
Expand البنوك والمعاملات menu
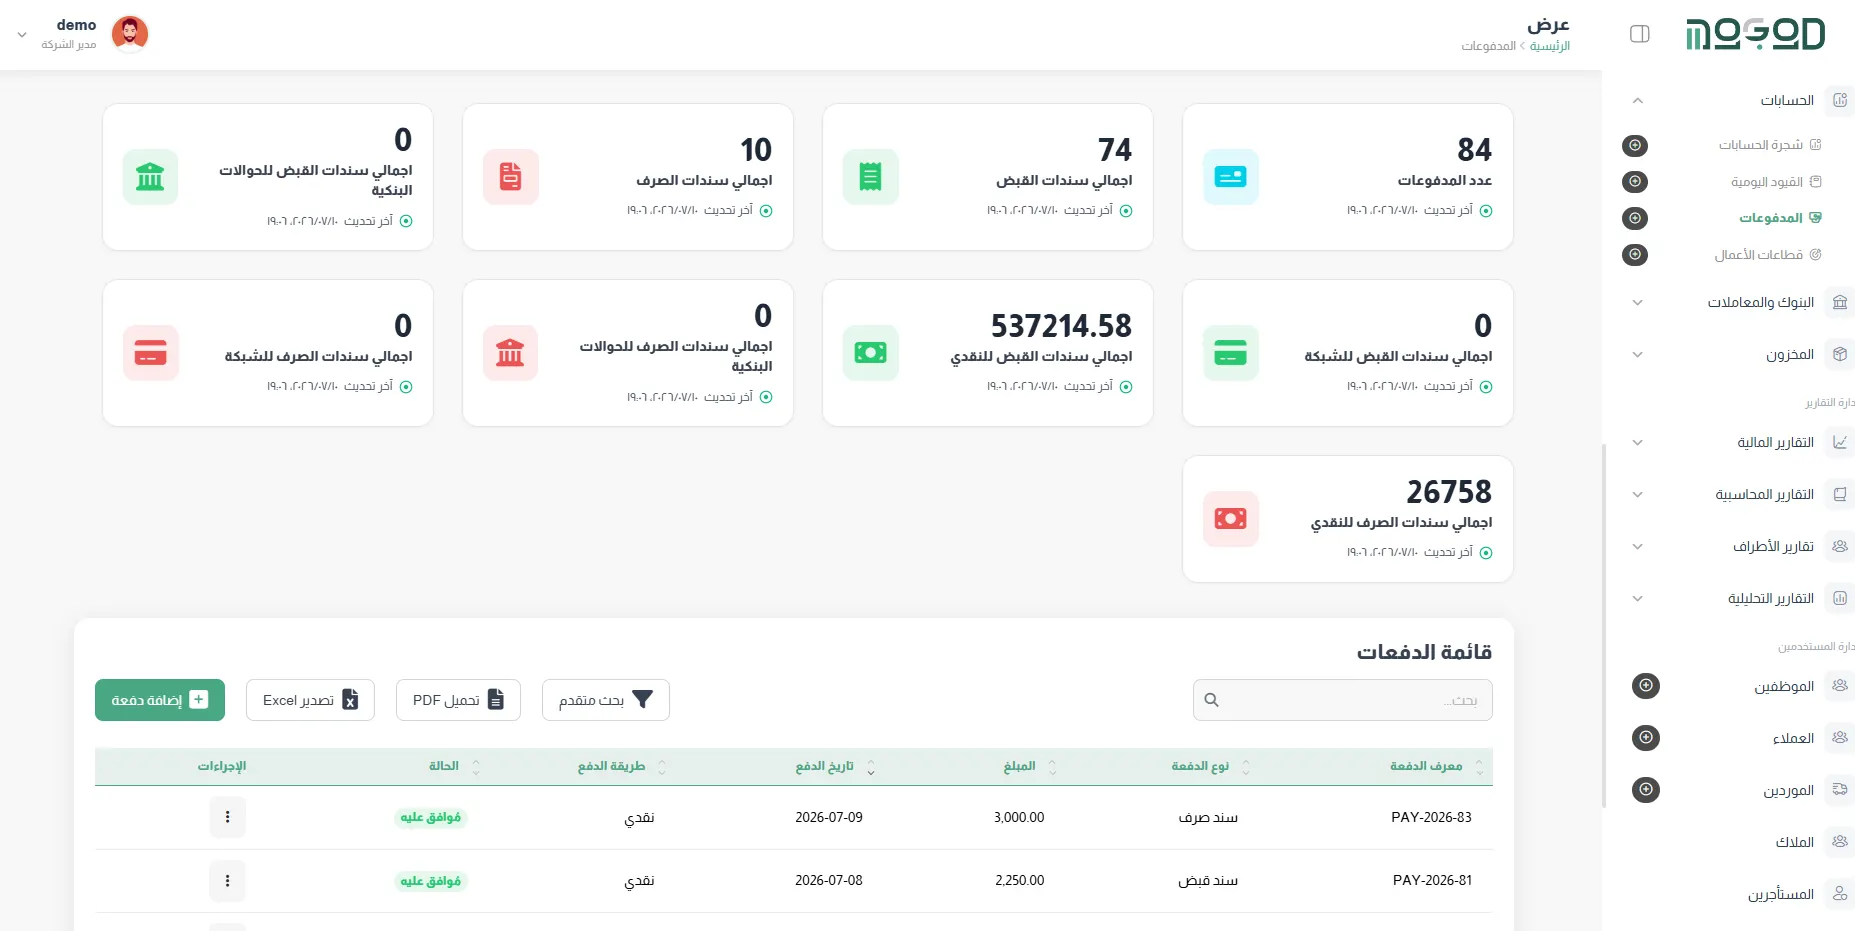click(1637, 302)
